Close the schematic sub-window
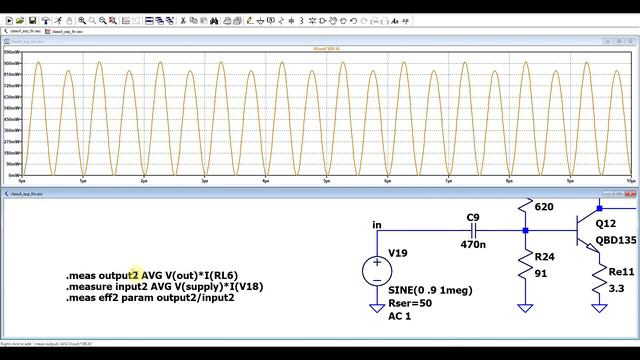The width and height of the screenshot is (640, 360). coord(631,193)
